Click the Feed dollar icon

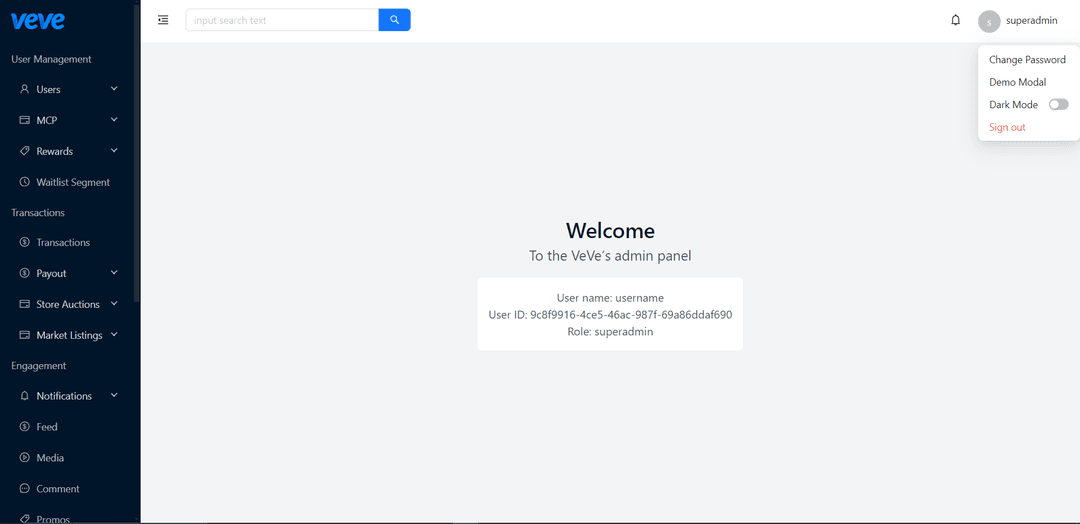click(x=25, y=427)
